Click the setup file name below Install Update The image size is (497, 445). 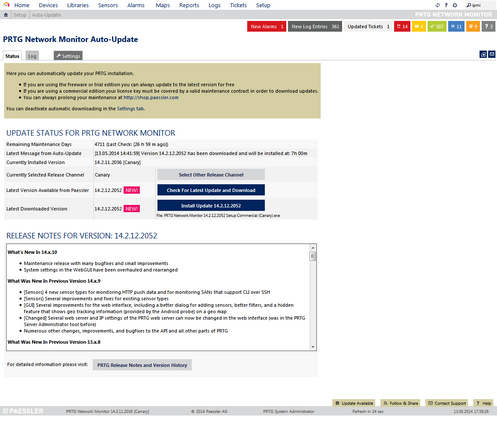point(218,216)
